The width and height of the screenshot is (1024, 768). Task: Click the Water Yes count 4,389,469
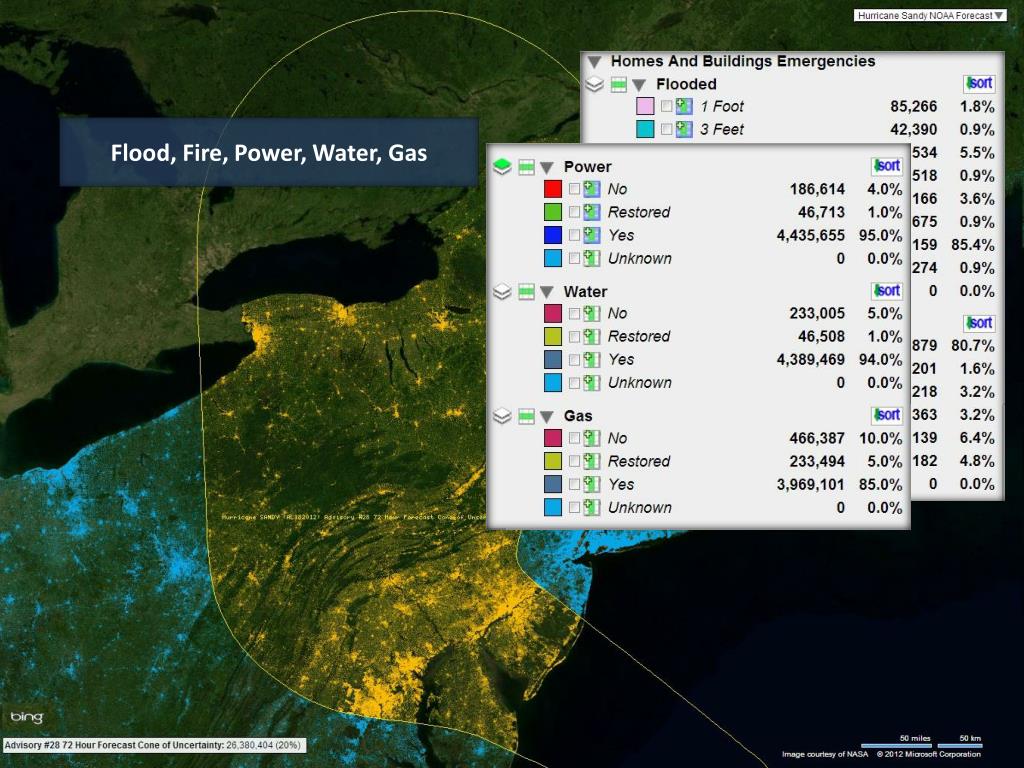pyautogui.click(x=810, y=360)
